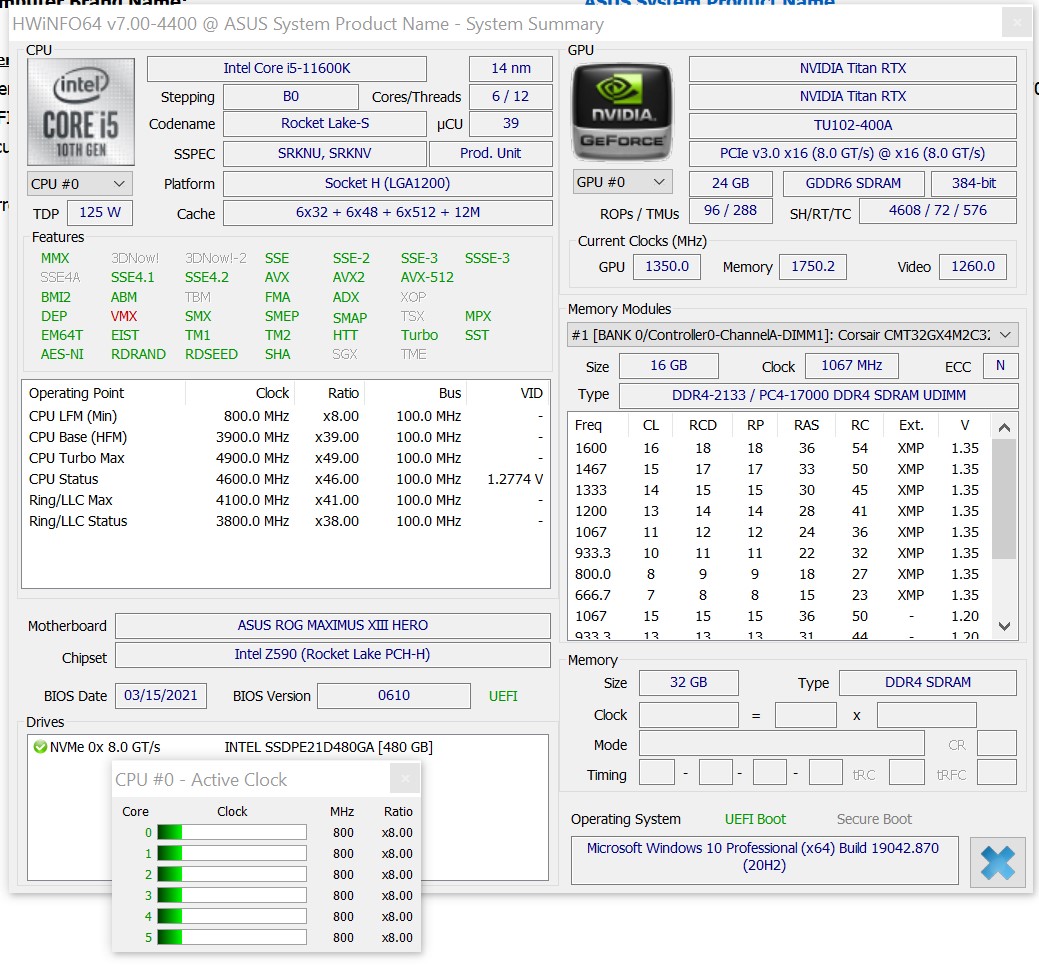Click the BIOS Version 0610 field
1039x966 pixels.
(x=394, y=696)
